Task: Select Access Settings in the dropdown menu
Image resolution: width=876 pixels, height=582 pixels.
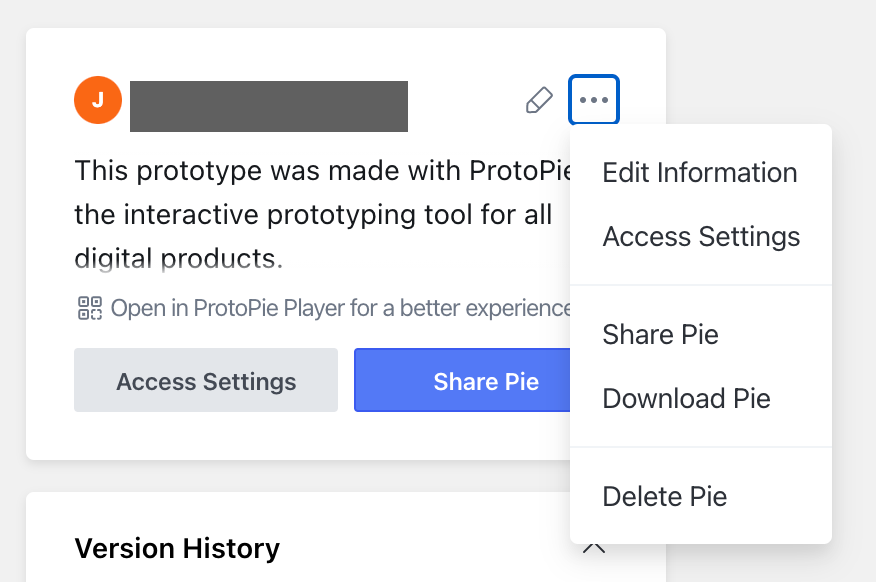Action: click(x=701, y=237)
